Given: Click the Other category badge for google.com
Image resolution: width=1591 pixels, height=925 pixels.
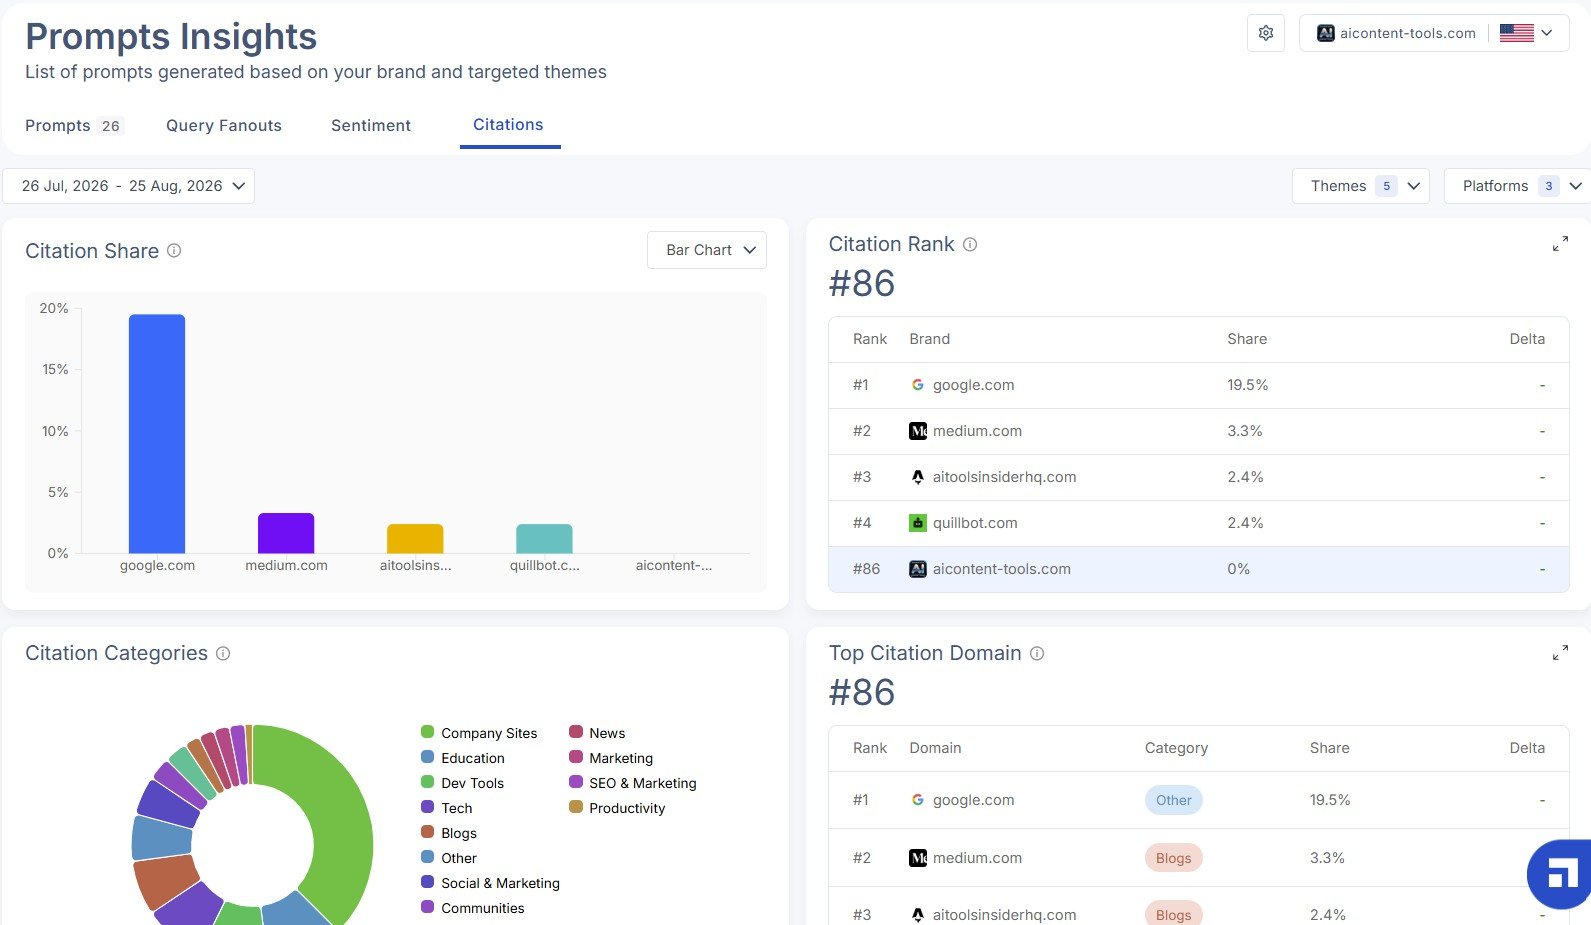Looking at the screenshot, I should point(1174,800).
